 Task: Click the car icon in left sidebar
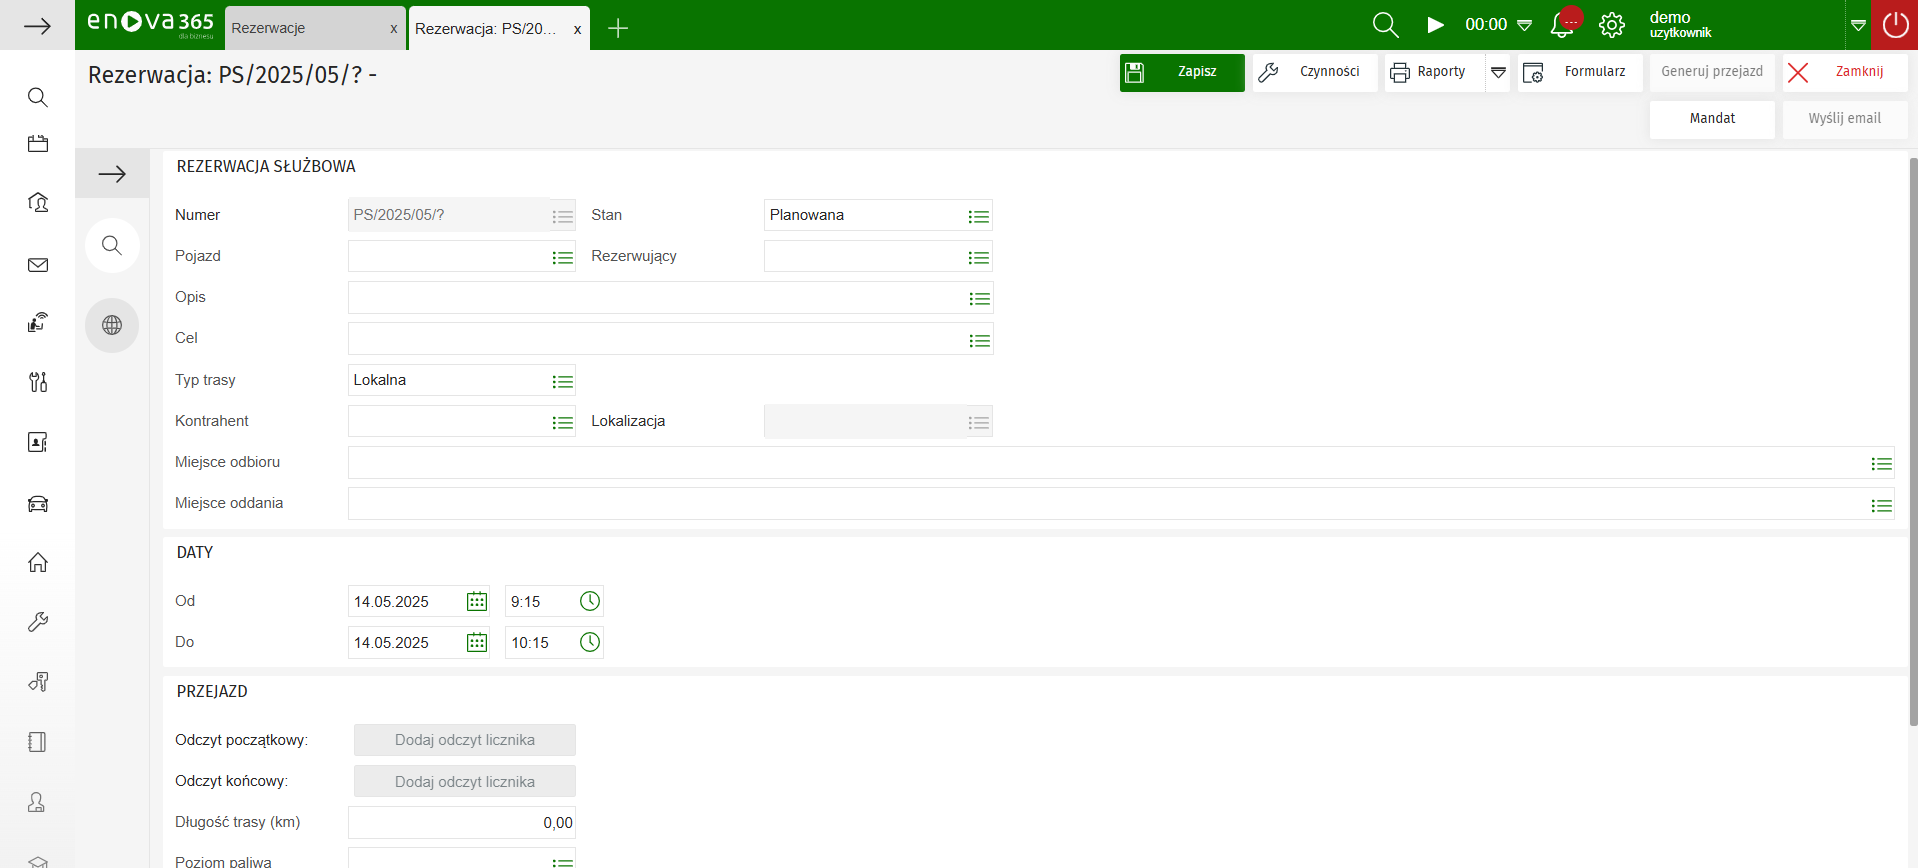(38, 504)
